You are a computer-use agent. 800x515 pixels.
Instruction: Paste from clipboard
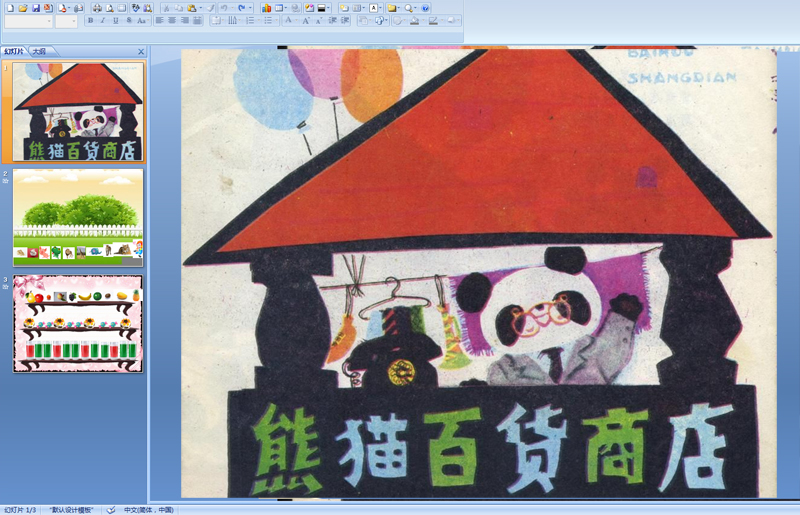(192, 8)
